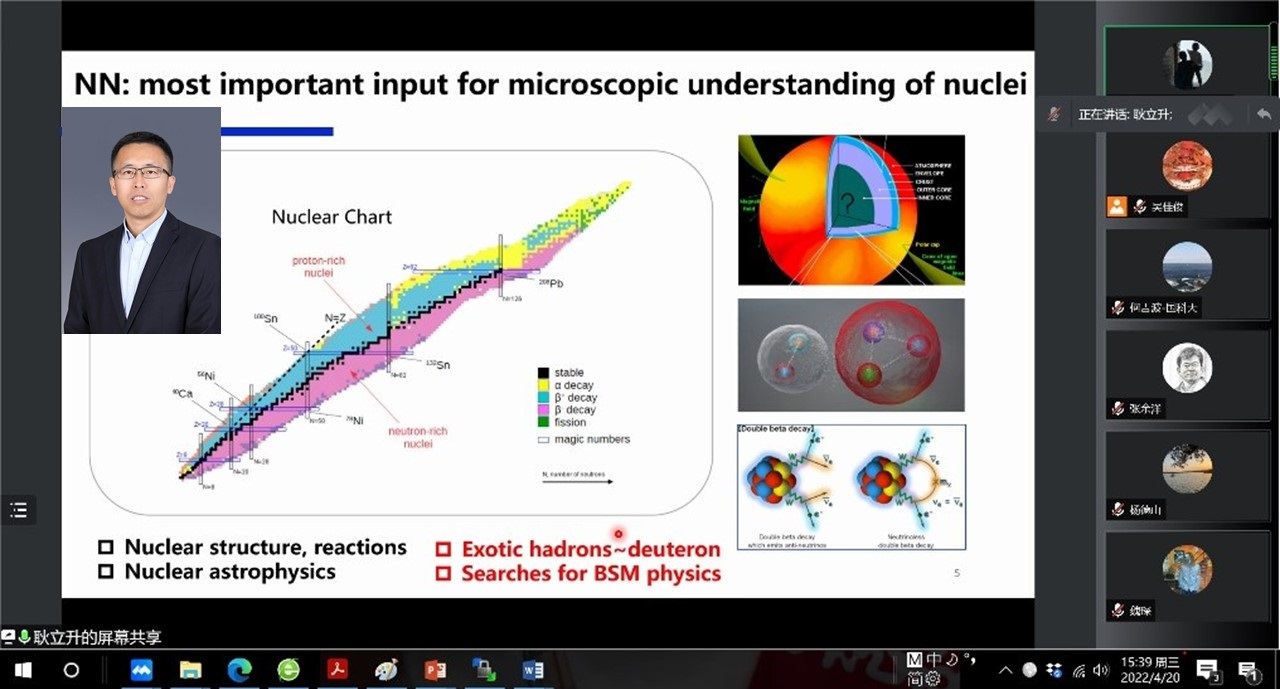Image resolution: width=1280 pixels, height=689 pixels.
Task: Click the reply arrow in the speaking banner
Action: click(x=1263, y=114)
